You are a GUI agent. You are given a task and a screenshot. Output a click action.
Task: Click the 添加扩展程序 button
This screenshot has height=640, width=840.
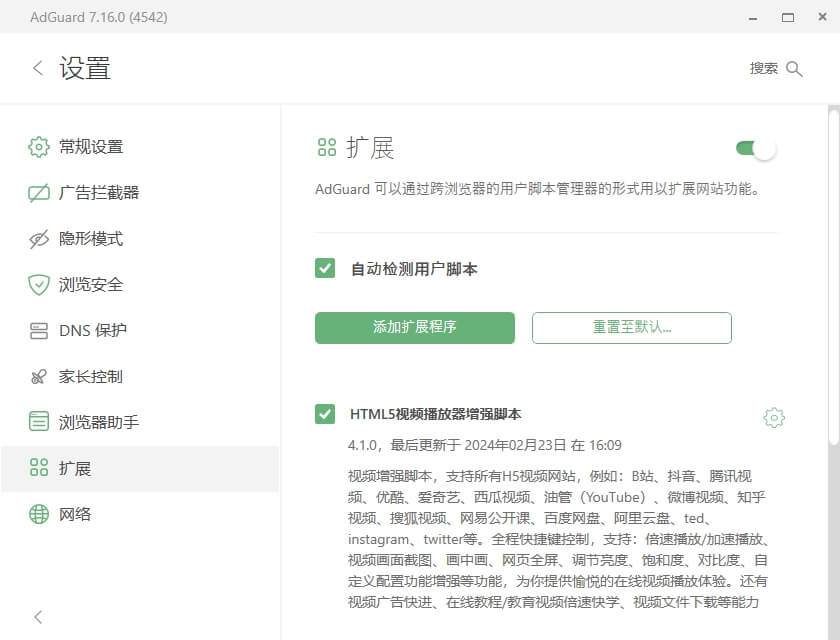[x=415, y=328]
